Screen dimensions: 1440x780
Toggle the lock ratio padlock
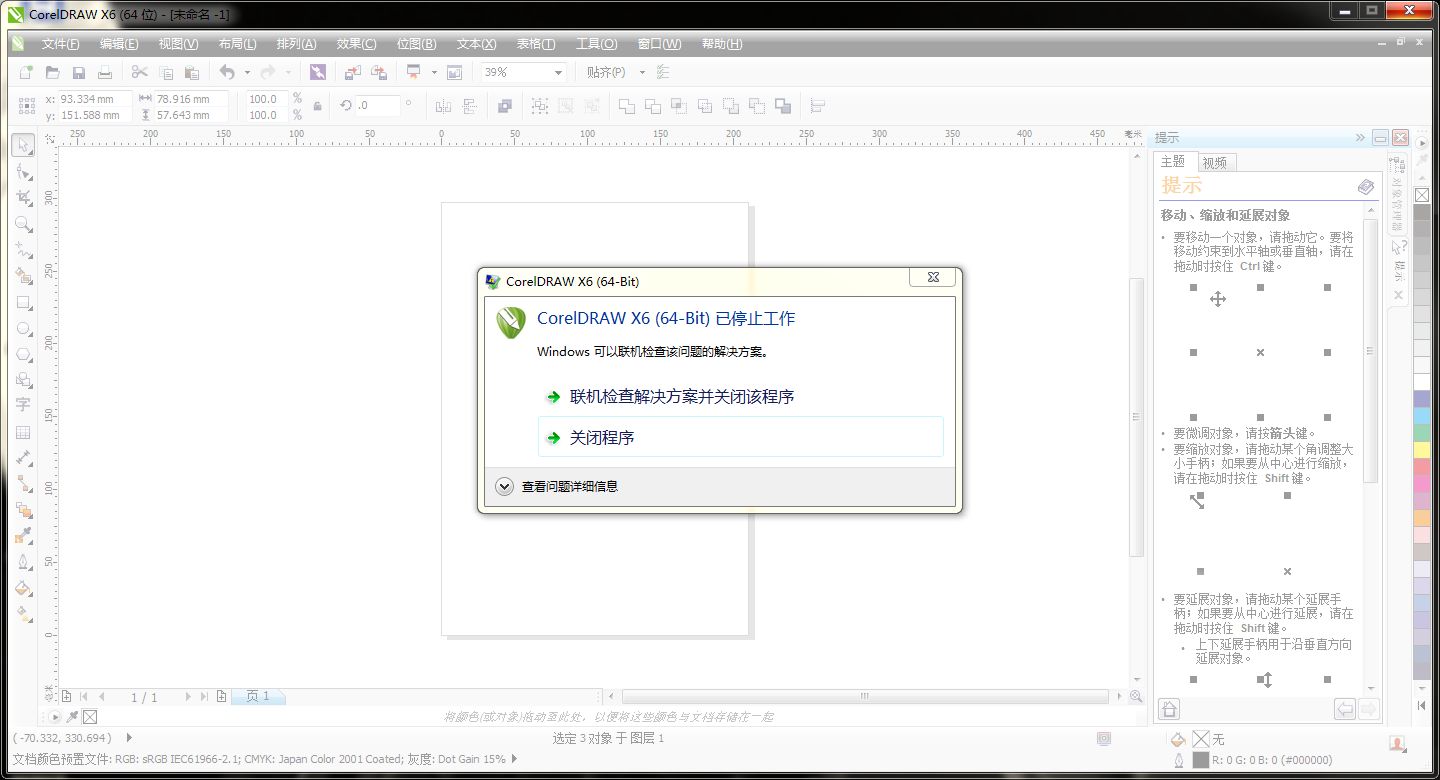318,106
